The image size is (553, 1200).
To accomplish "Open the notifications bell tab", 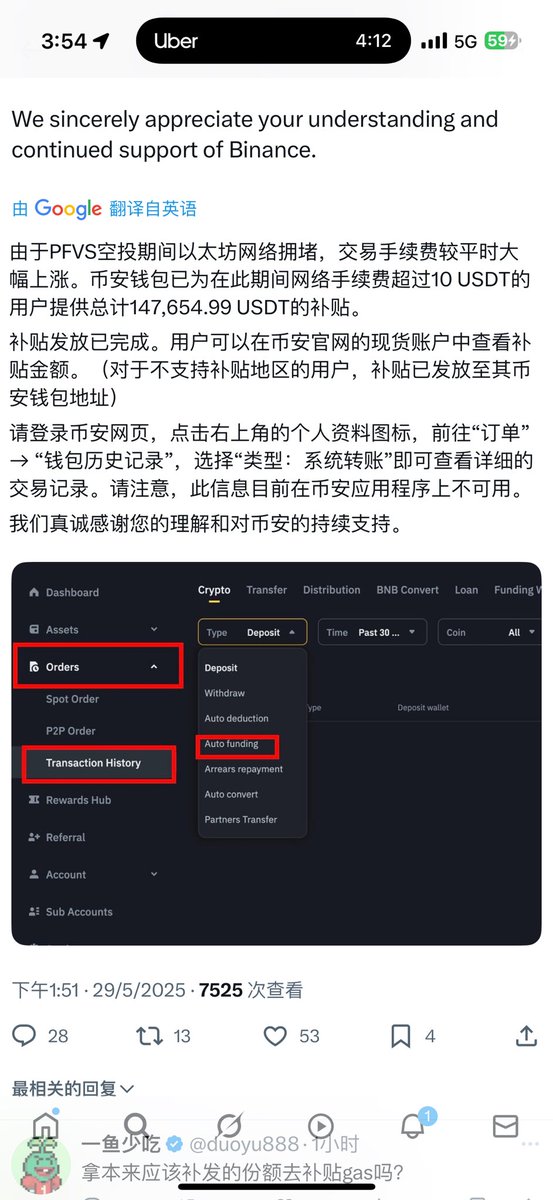I will pyautogui.click(x=413, y=1126).
